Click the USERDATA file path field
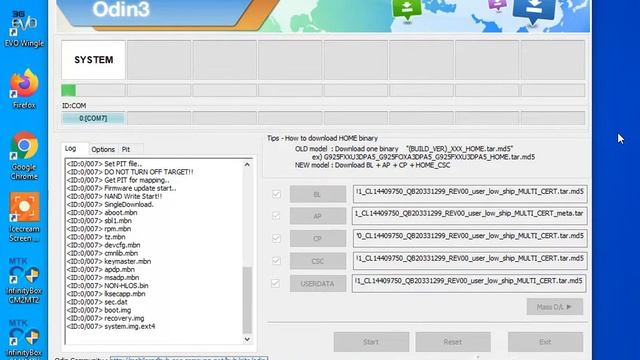Viewport: 640px width, 360px height. click(x=469, y=283)
